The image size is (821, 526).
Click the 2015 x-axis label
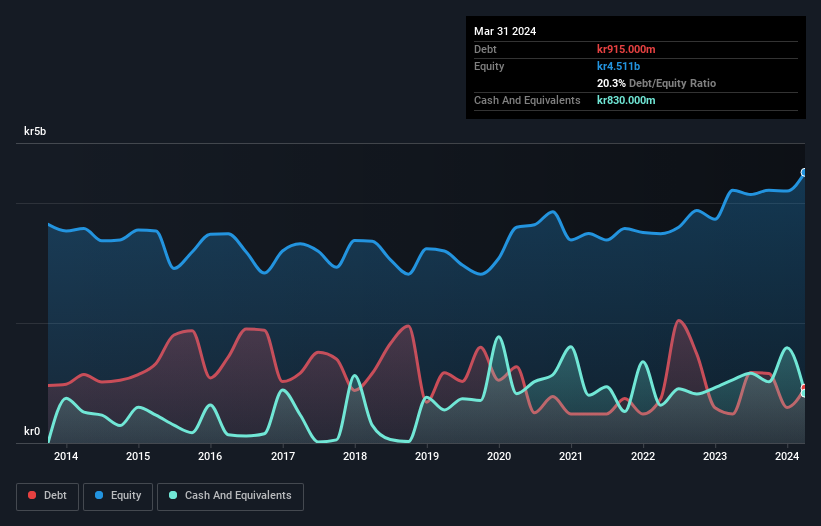[138, 456]
